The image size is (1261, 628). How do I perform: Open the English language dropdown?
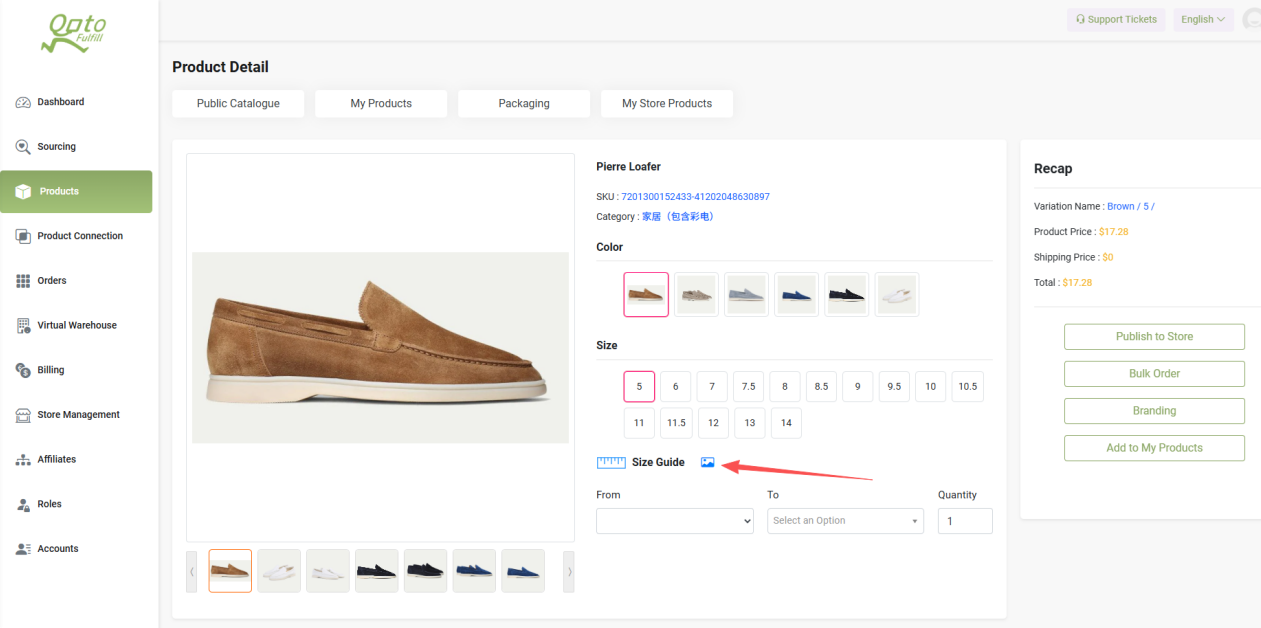(x=1202, y=20)
